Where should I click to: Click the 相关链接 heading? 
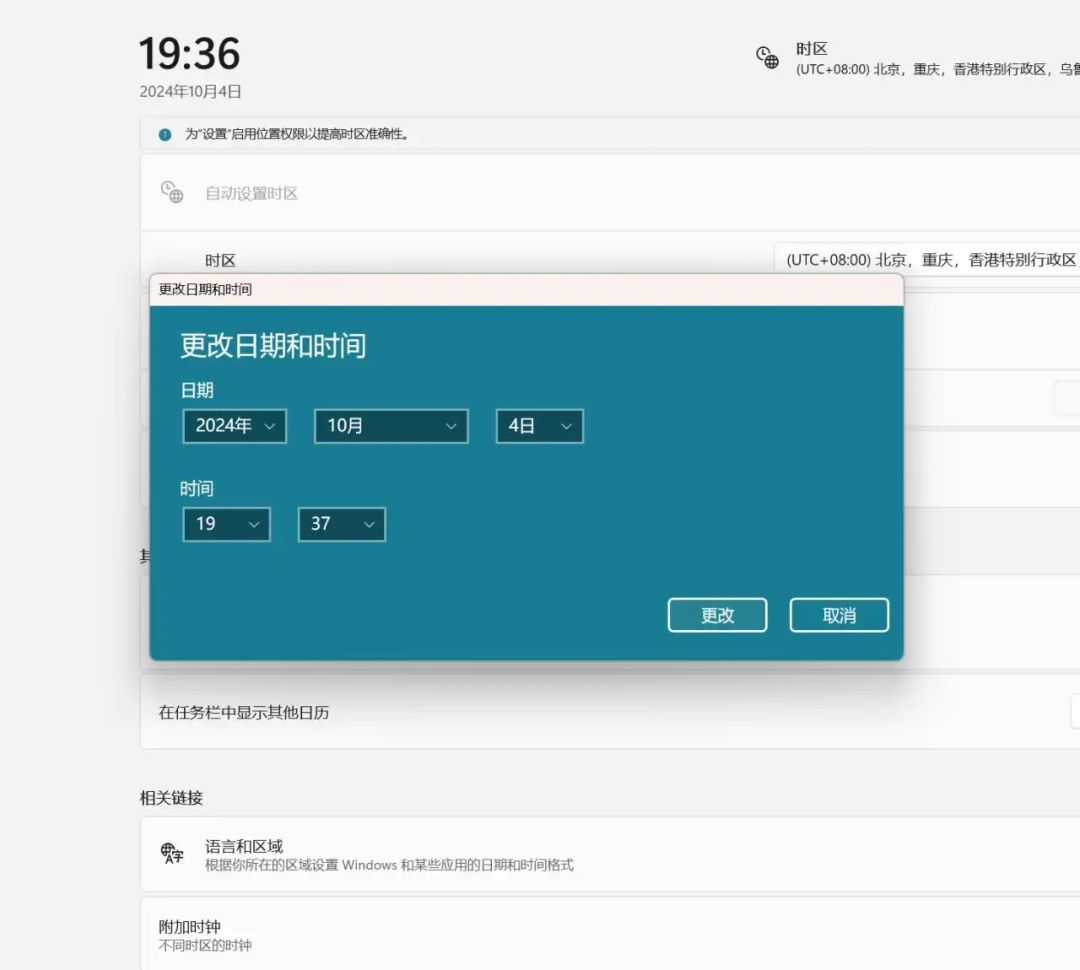tap(171, 798)
